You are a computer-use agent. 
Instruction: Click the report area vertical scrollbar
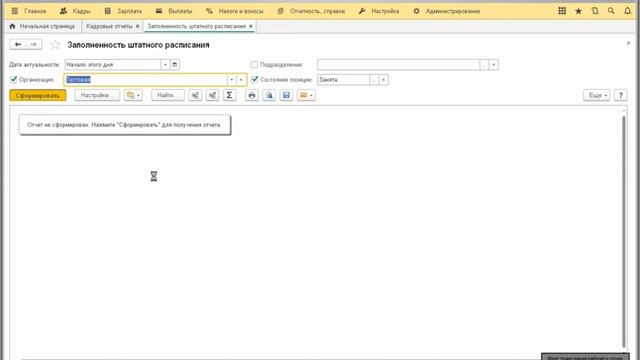click(624, 231)
